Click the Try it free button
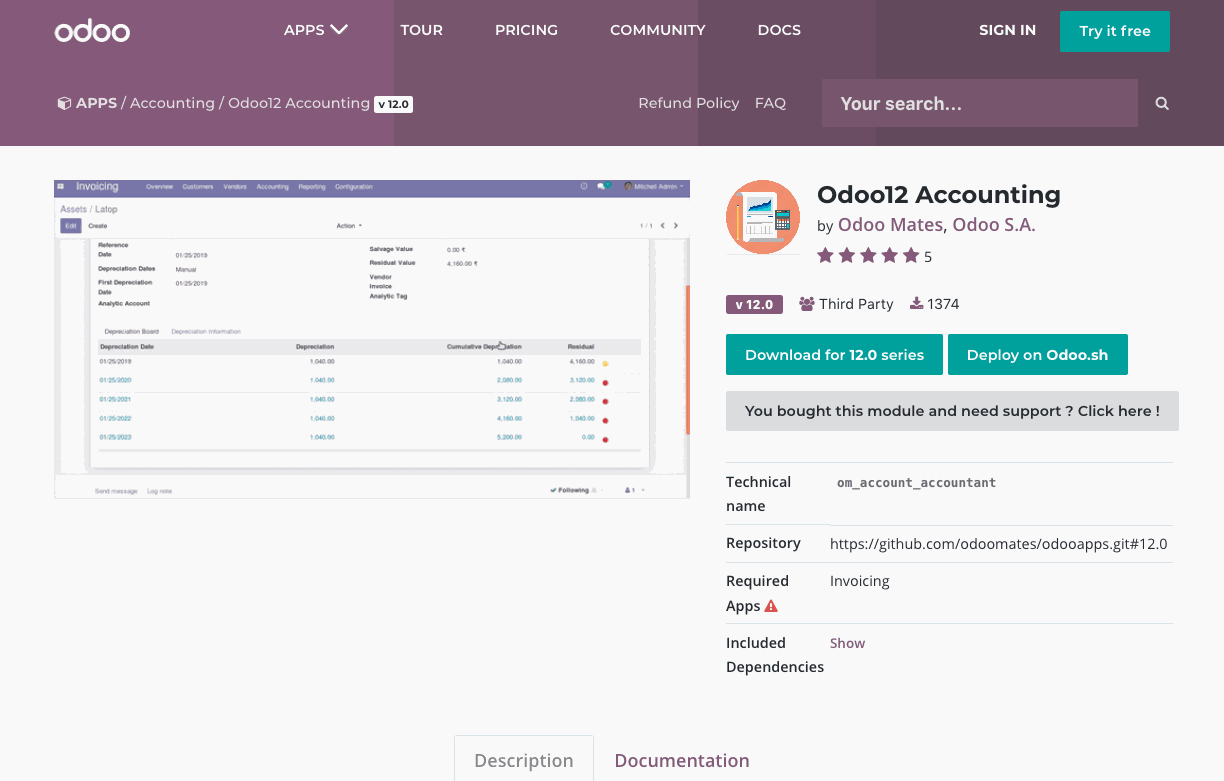 click(x=1115, y=31)
